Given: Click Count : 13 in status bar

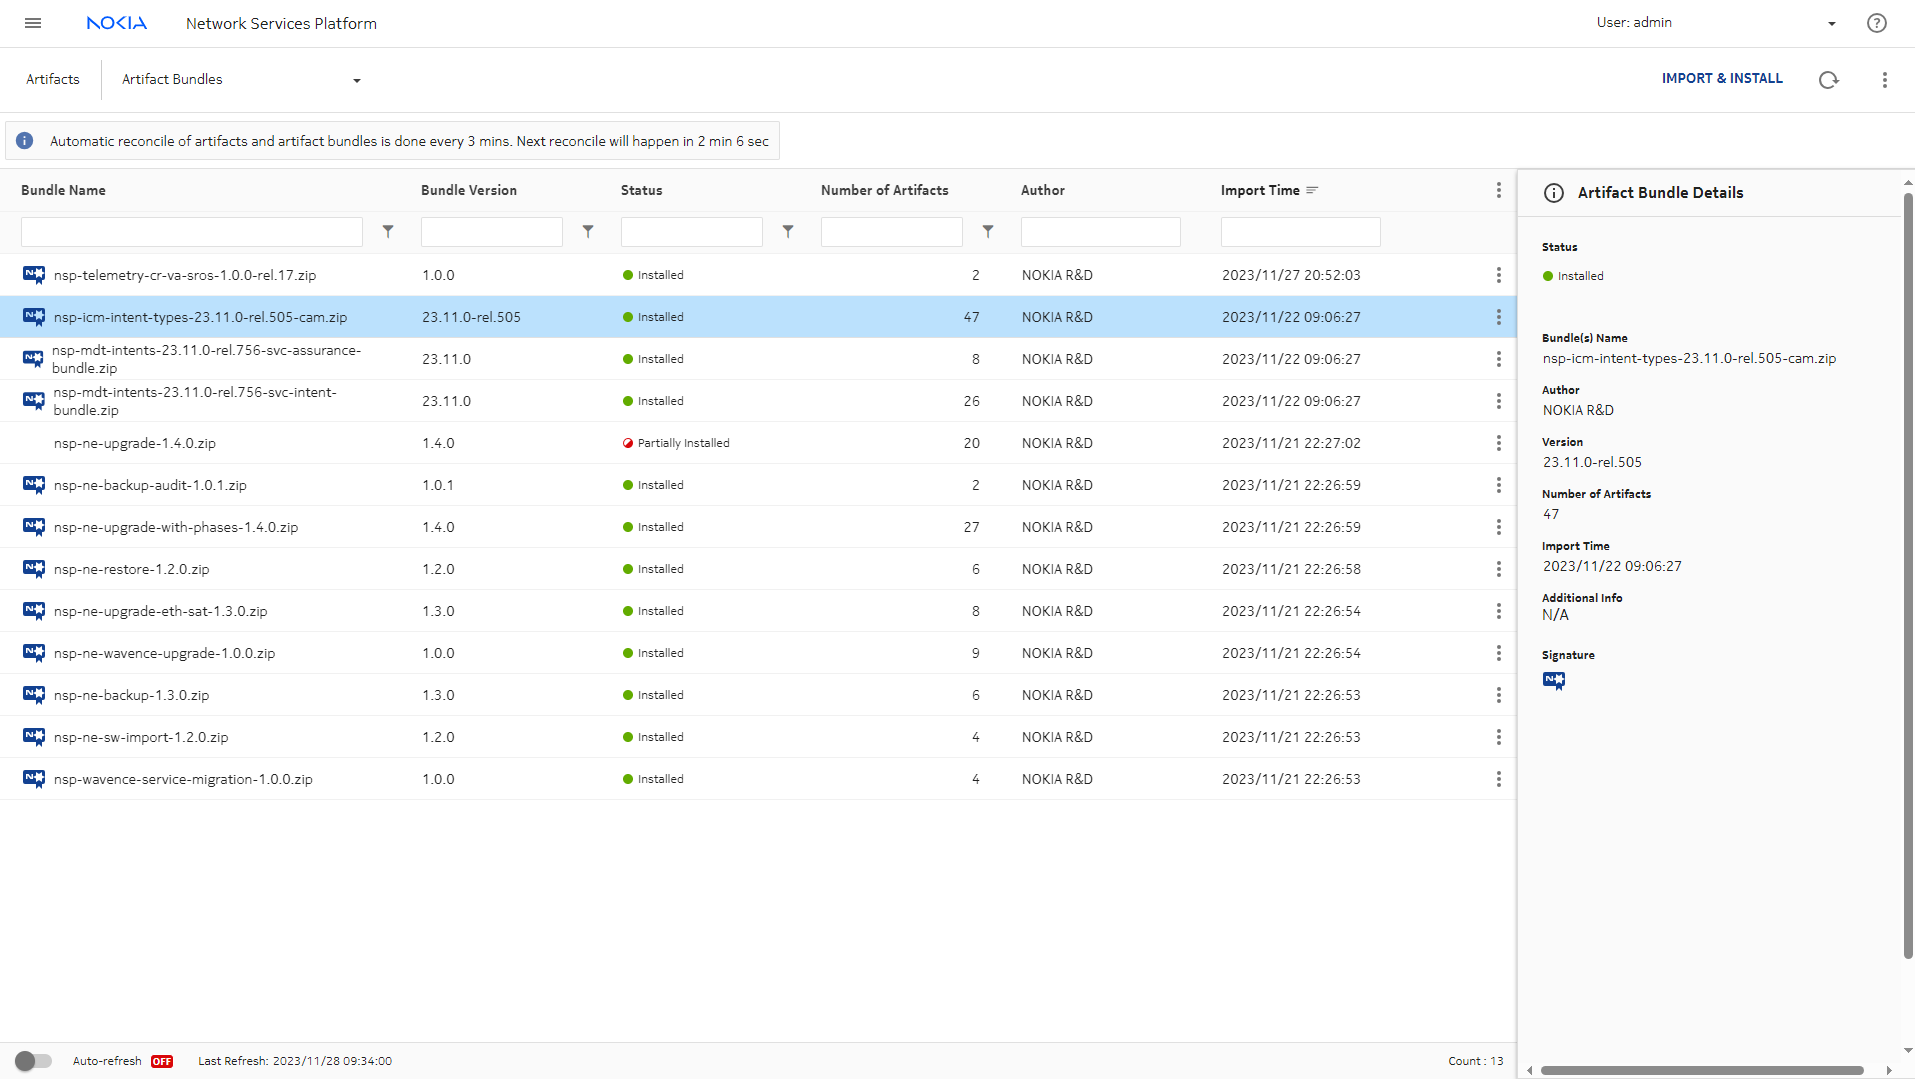Looking at the screenshot, I should pos(1475,1061).
